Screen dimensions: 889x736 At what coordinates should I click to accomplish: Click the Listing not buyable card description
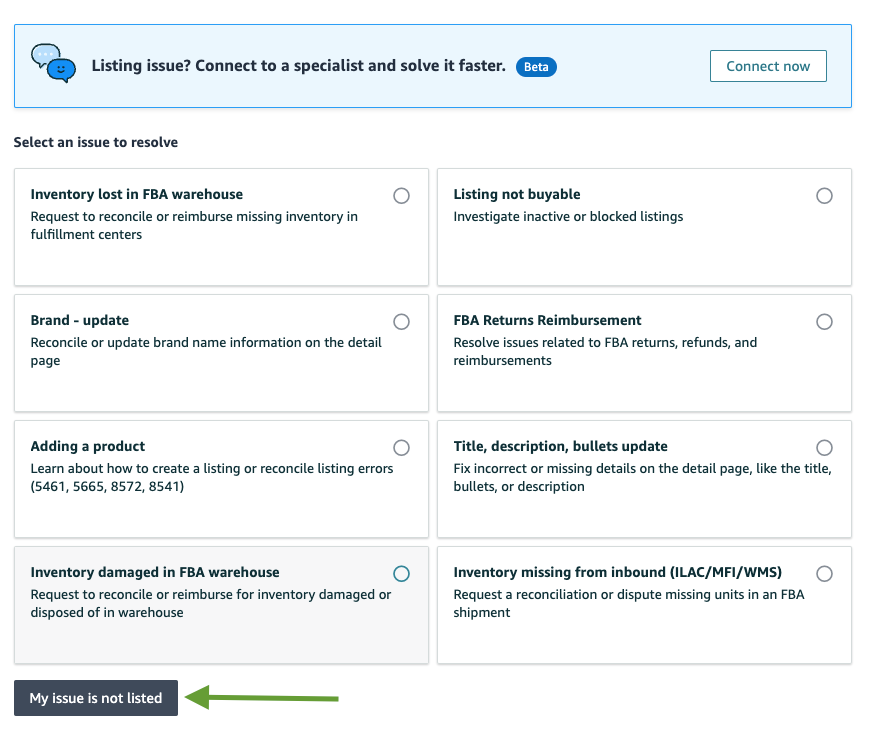(x=568, y=216)
